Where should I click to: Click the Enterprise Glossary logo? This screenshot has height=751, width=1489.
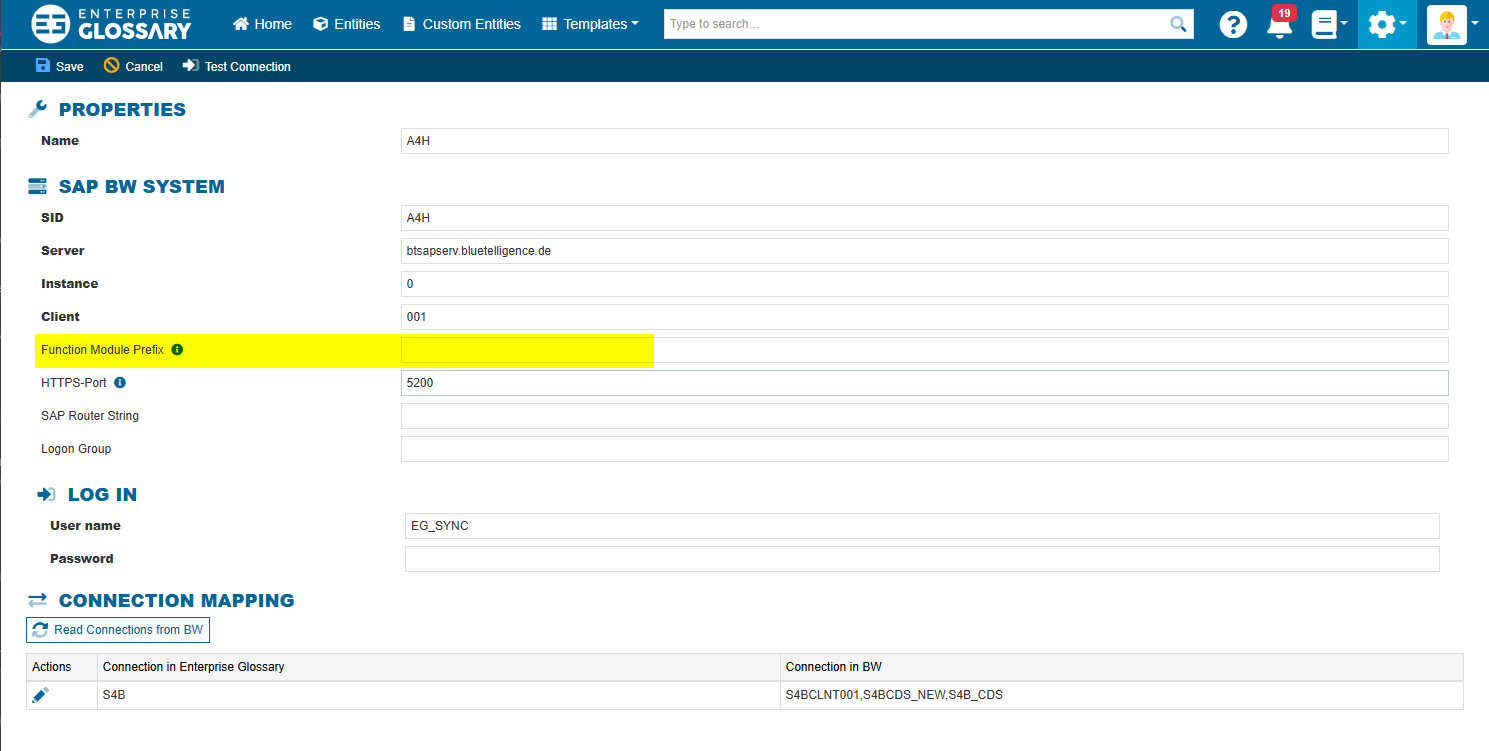tap(111, 24)
